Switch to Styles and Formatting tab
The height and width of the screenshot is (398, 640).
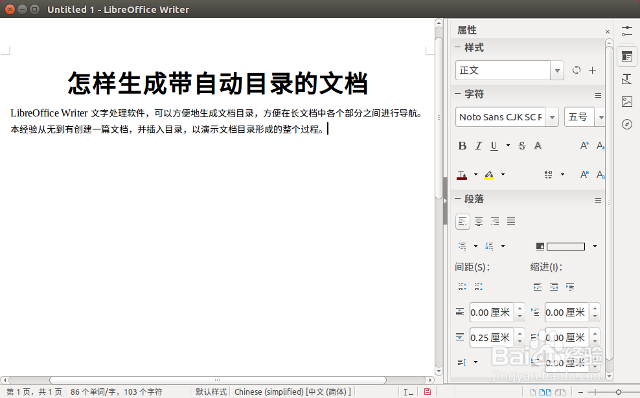point(627,79)
